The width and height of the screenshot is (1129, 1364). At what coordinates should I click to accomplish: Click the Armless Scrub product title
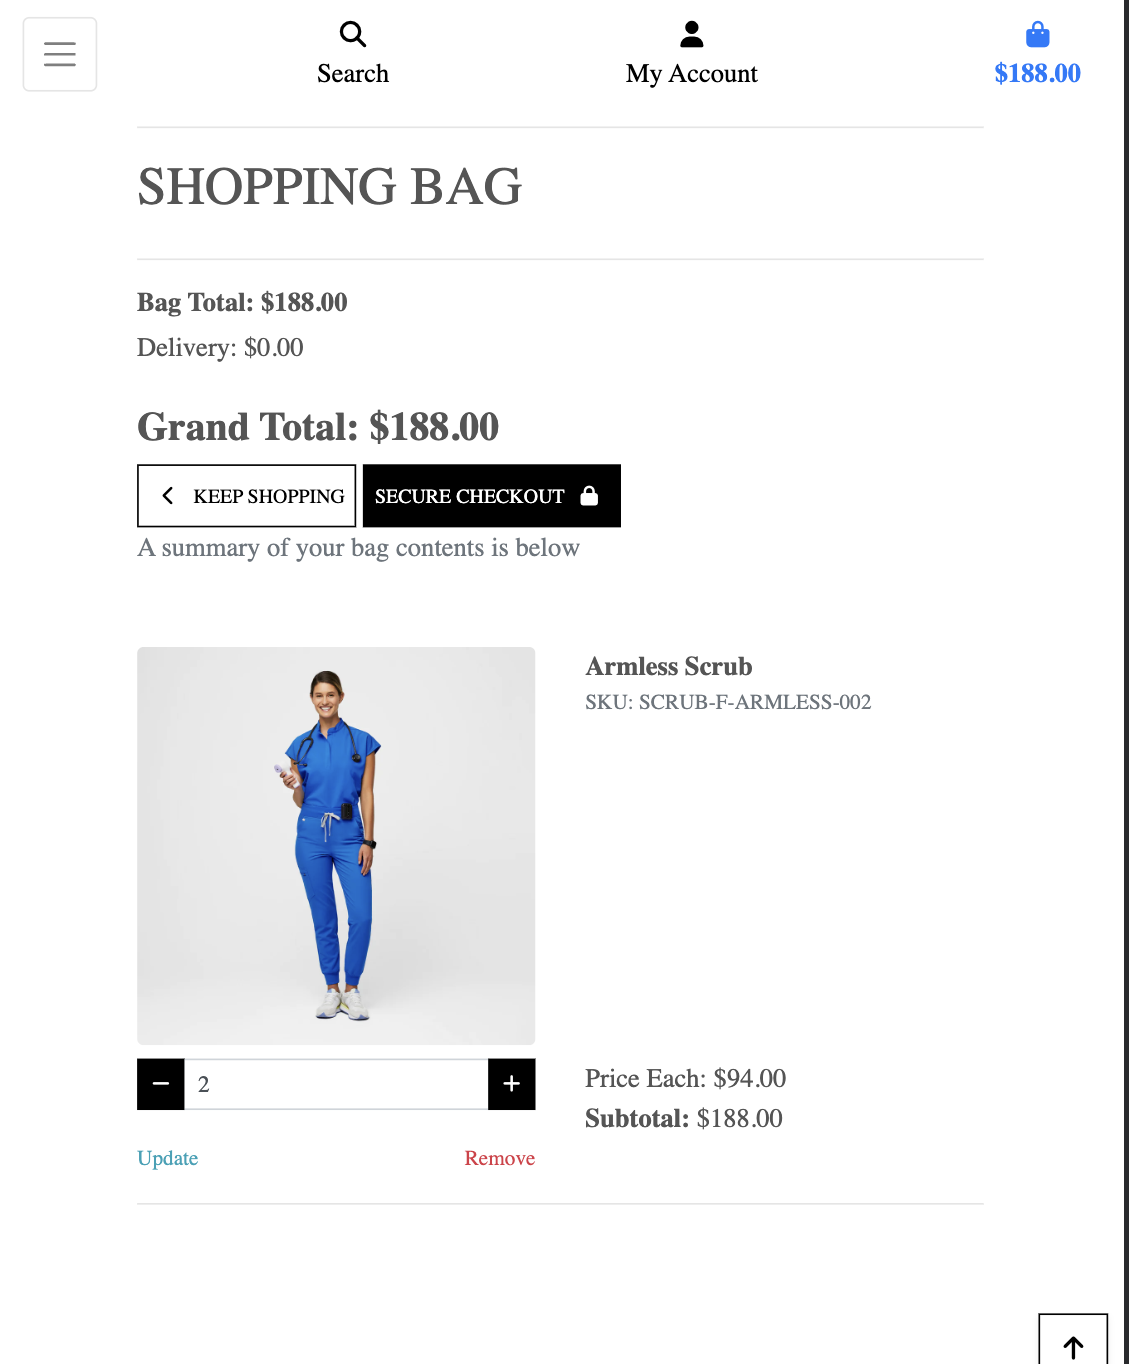pyautogui.click(x=669, y=666)
